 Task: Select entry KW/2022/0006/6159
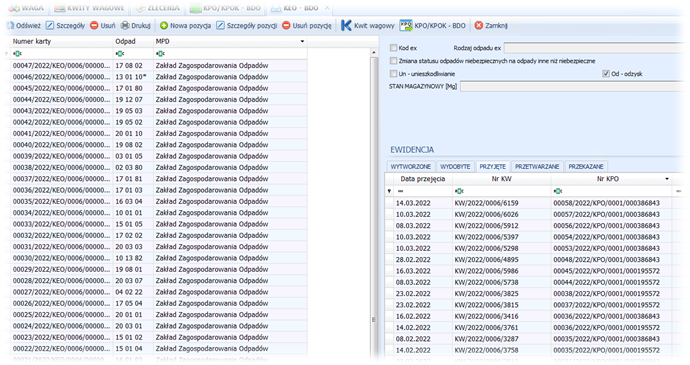click(486, 203)
